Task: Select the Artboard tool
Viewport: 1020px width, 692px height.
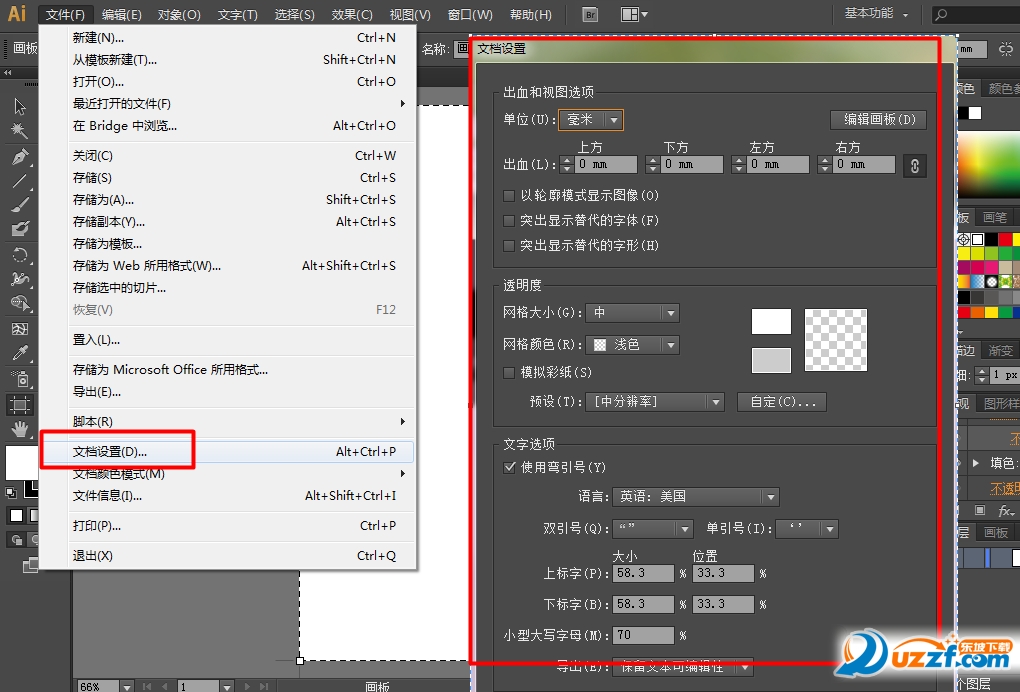Action: point(20,405)
